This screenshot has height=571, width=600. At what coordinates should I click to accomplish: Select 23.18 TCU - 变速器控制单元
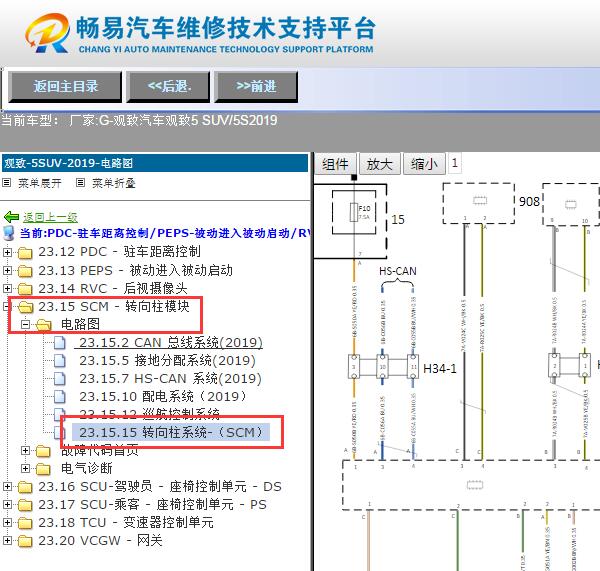126,522
